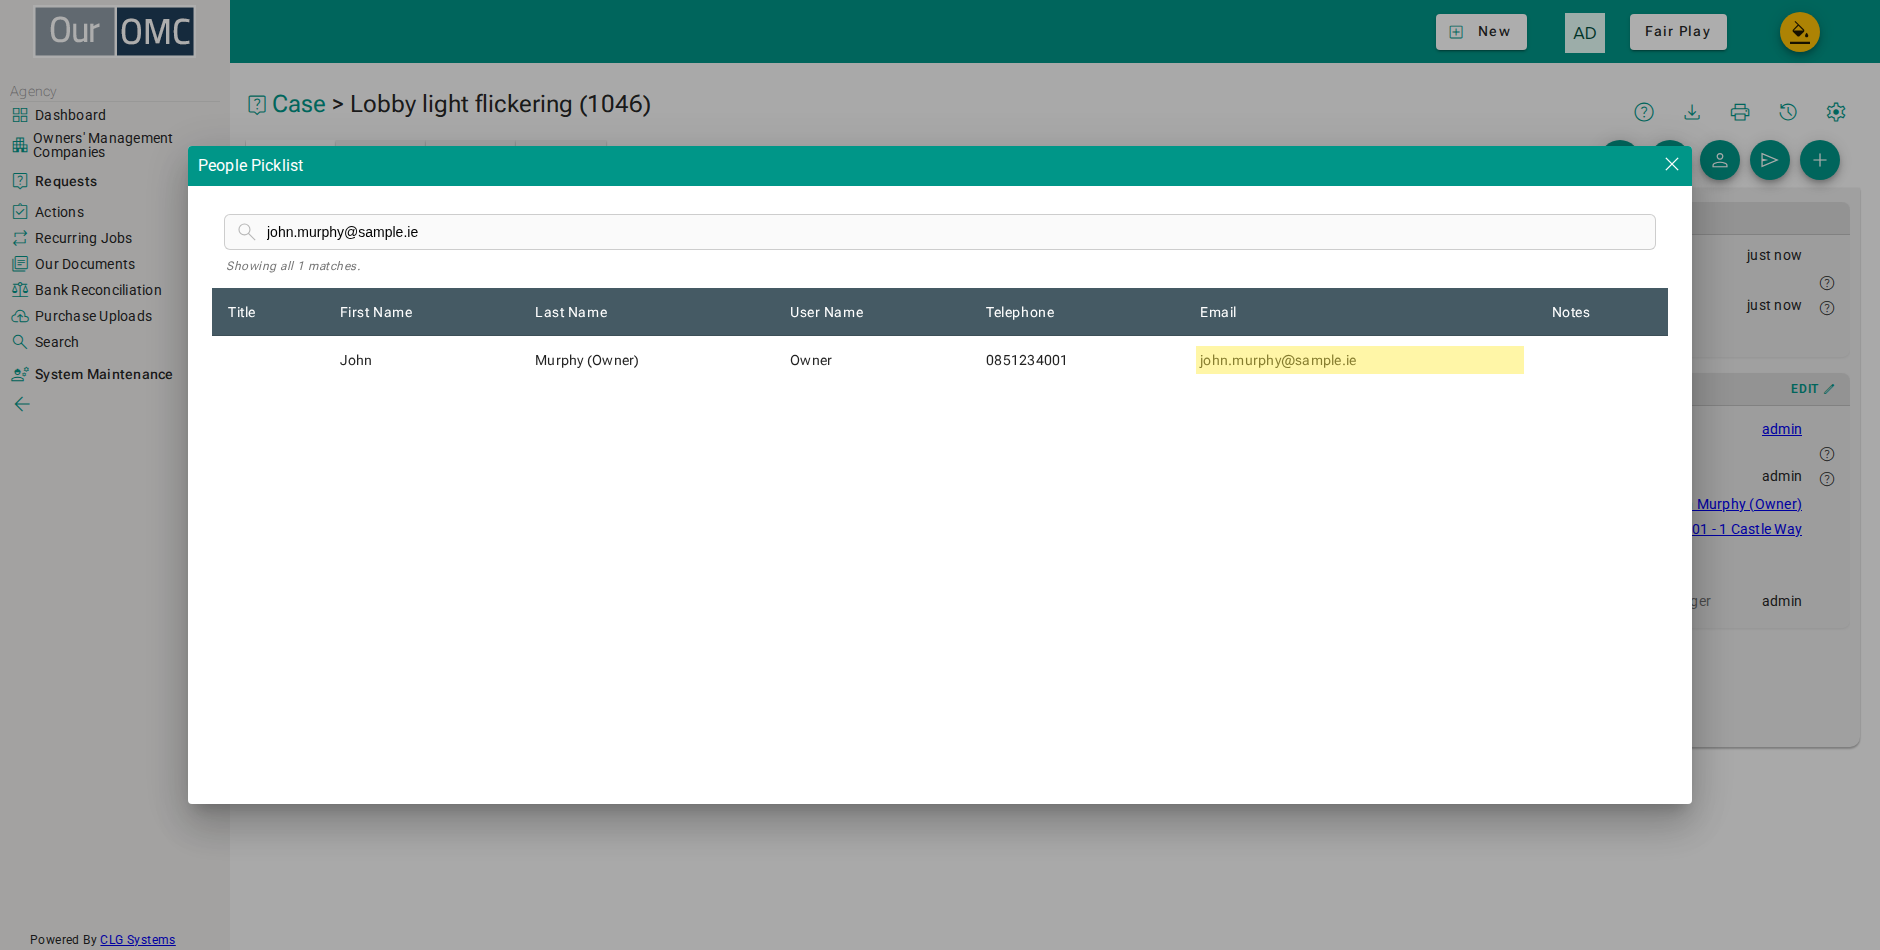Click the User Name column header

click(826, 312)
